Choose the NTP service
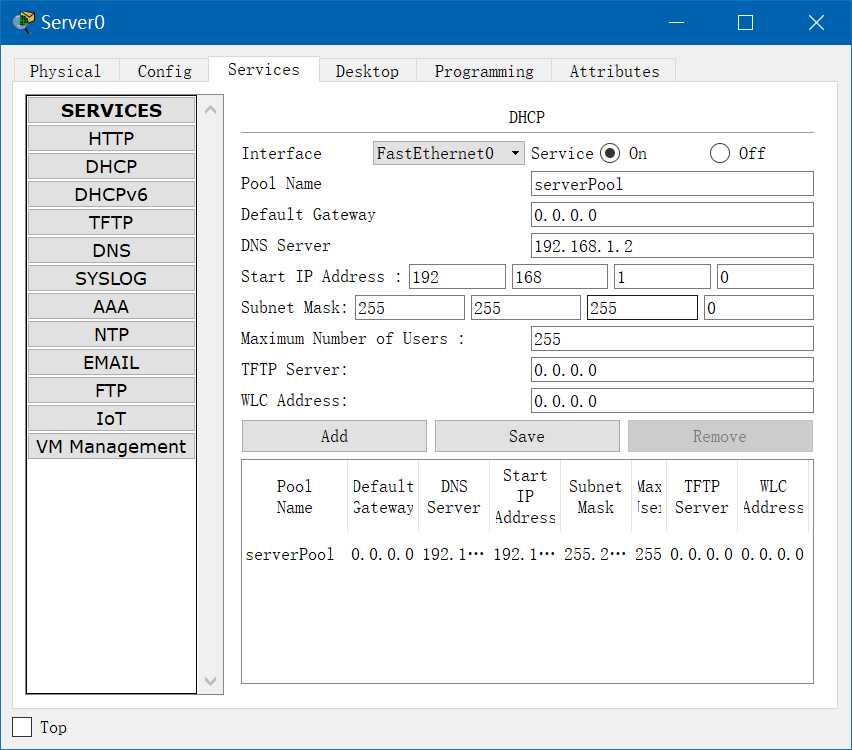The width and height of the screenshot is (852, 750). pyautogui.click(x=111, y=334)
